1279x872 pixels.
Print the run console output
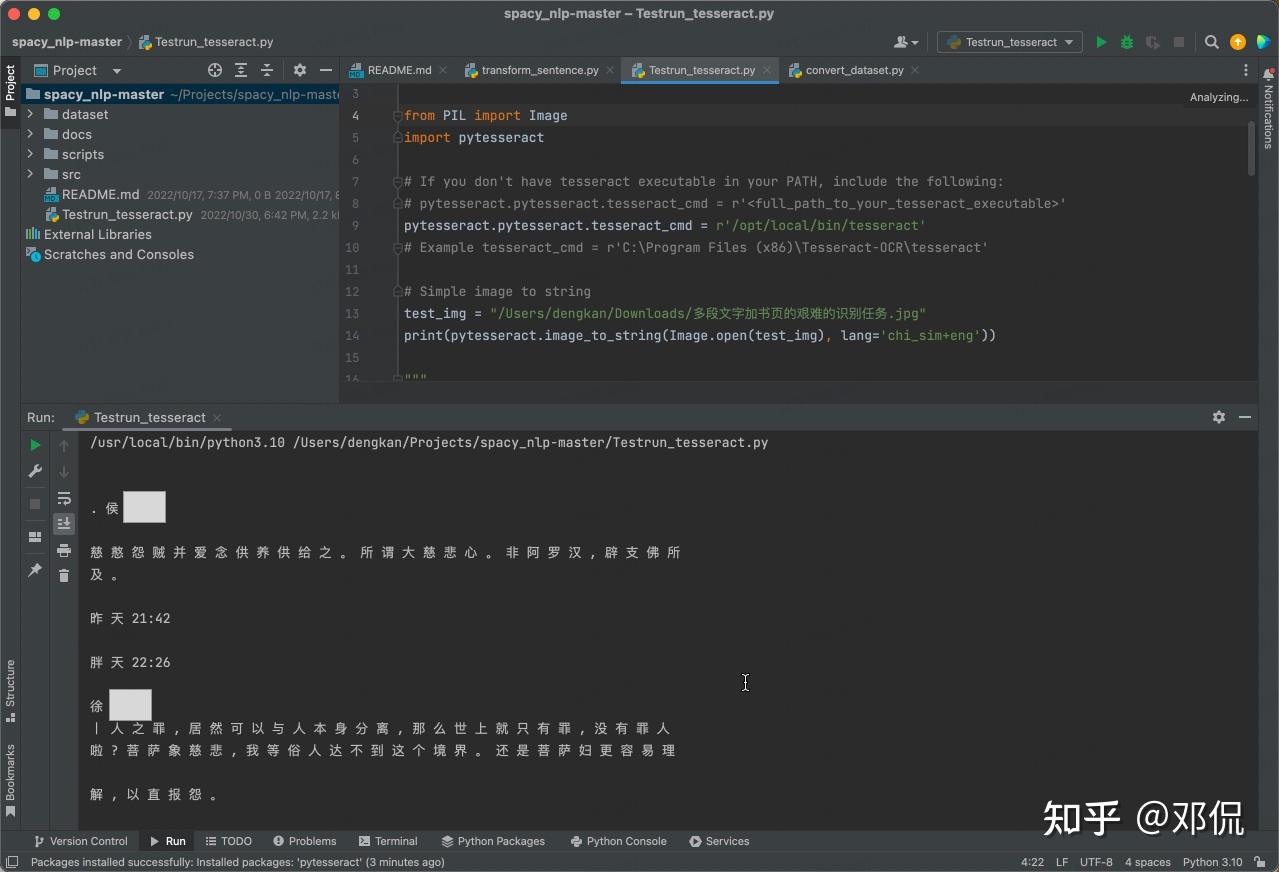tap(64, 550)
